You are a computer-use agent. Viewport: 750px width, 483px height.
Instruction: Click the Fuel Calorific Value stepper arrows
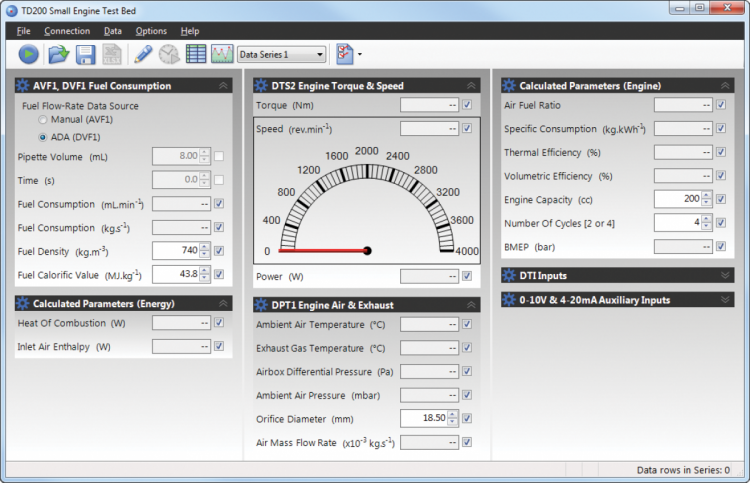pos(205,274)
